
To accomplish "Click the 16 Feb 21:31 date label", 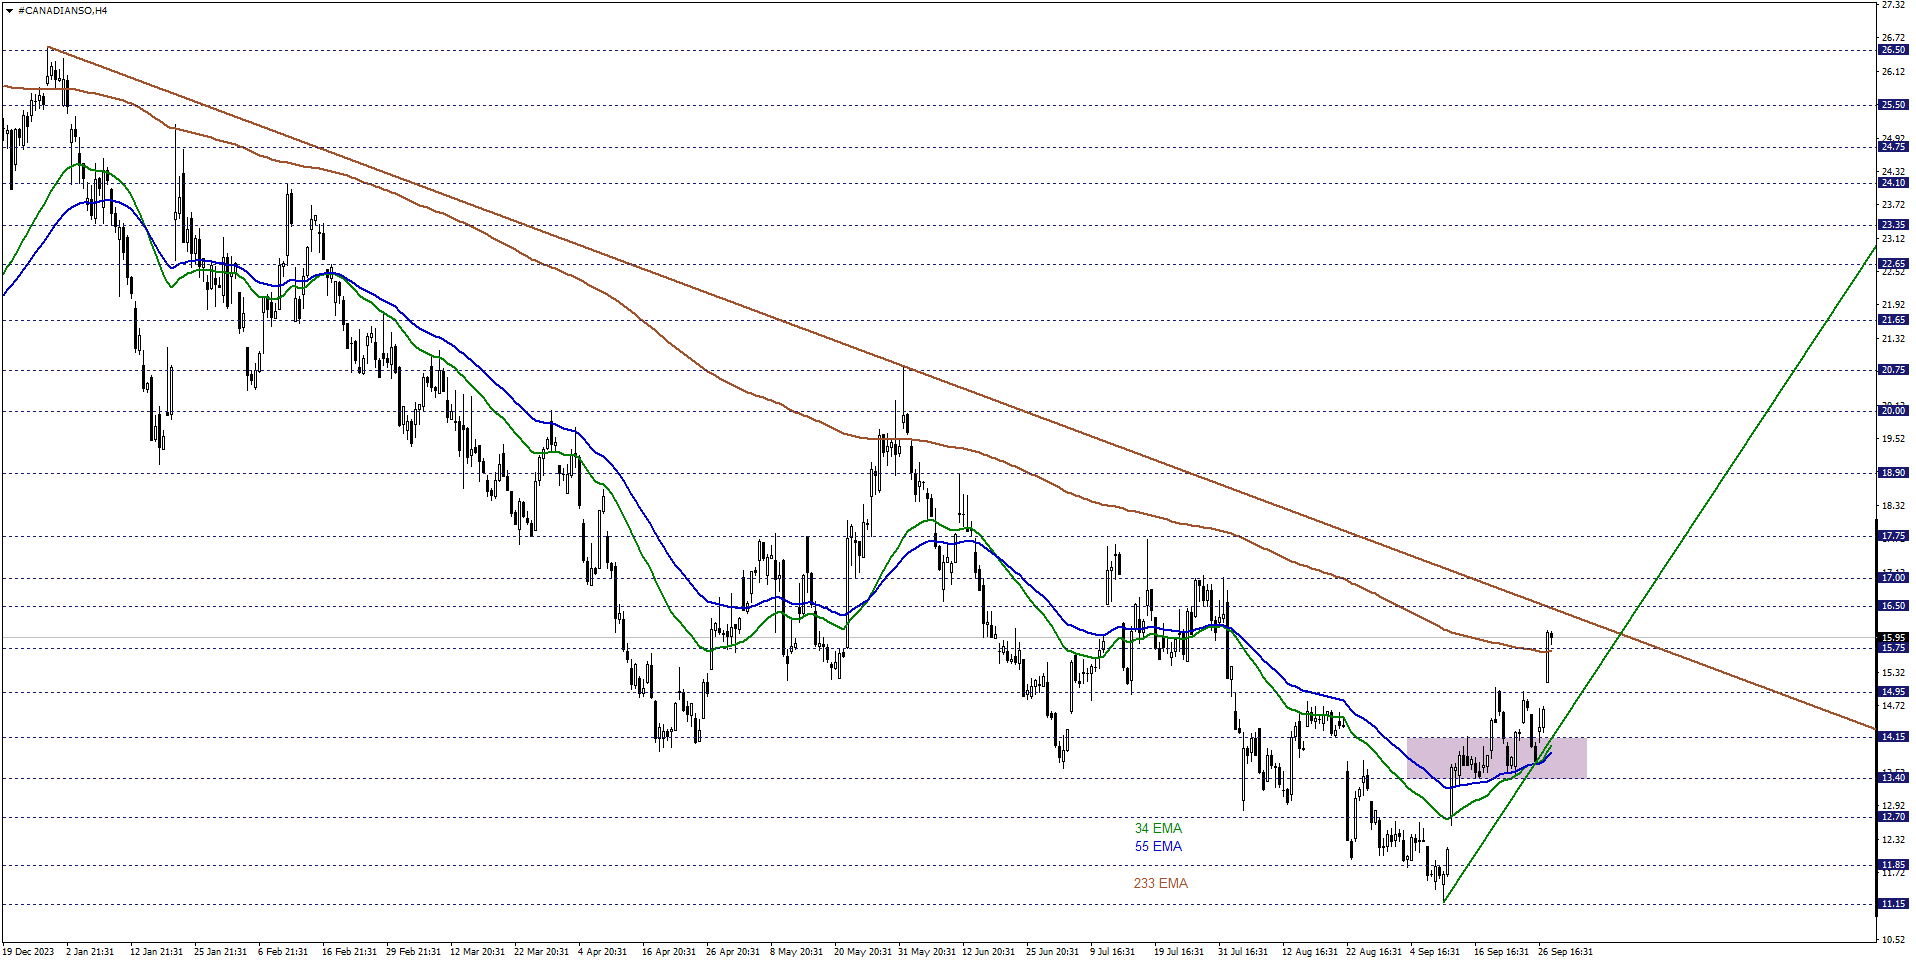I will tap(350, 952).
